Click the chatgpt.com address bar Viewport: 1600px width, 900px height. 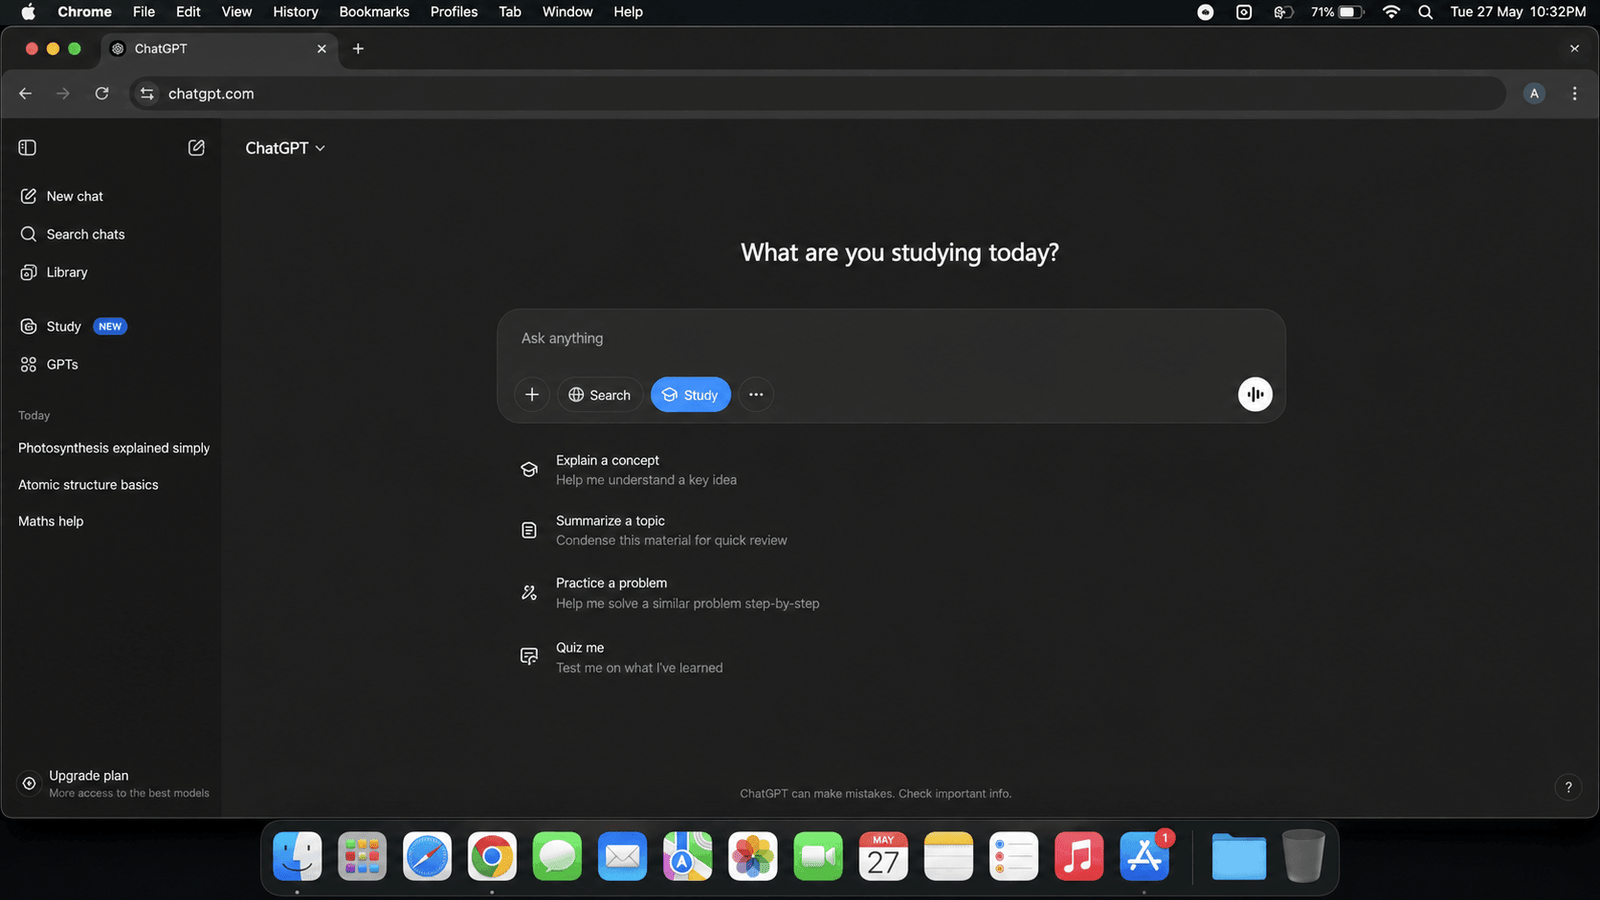point(818,93)
